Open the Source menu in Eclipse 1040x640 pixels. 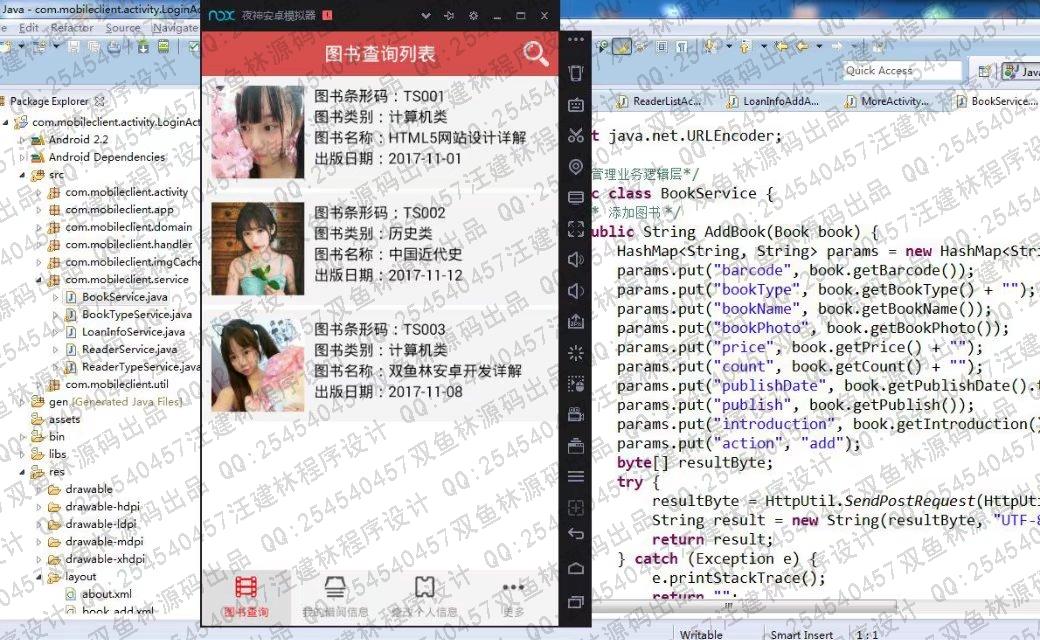coord(123,27)
